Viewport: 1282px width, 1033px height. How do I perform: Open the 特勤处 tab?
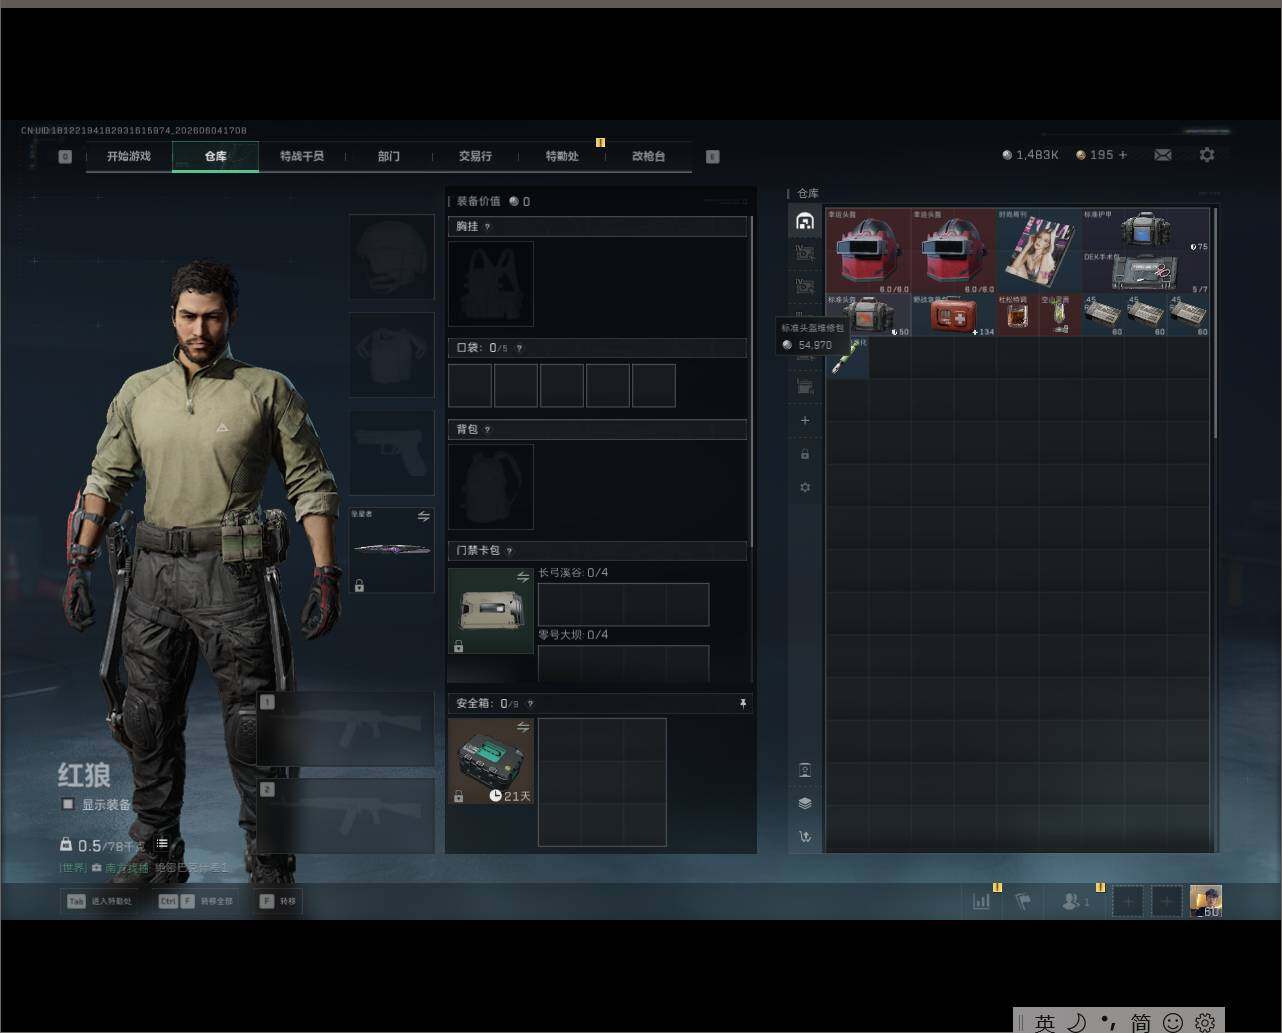point(562,156)
